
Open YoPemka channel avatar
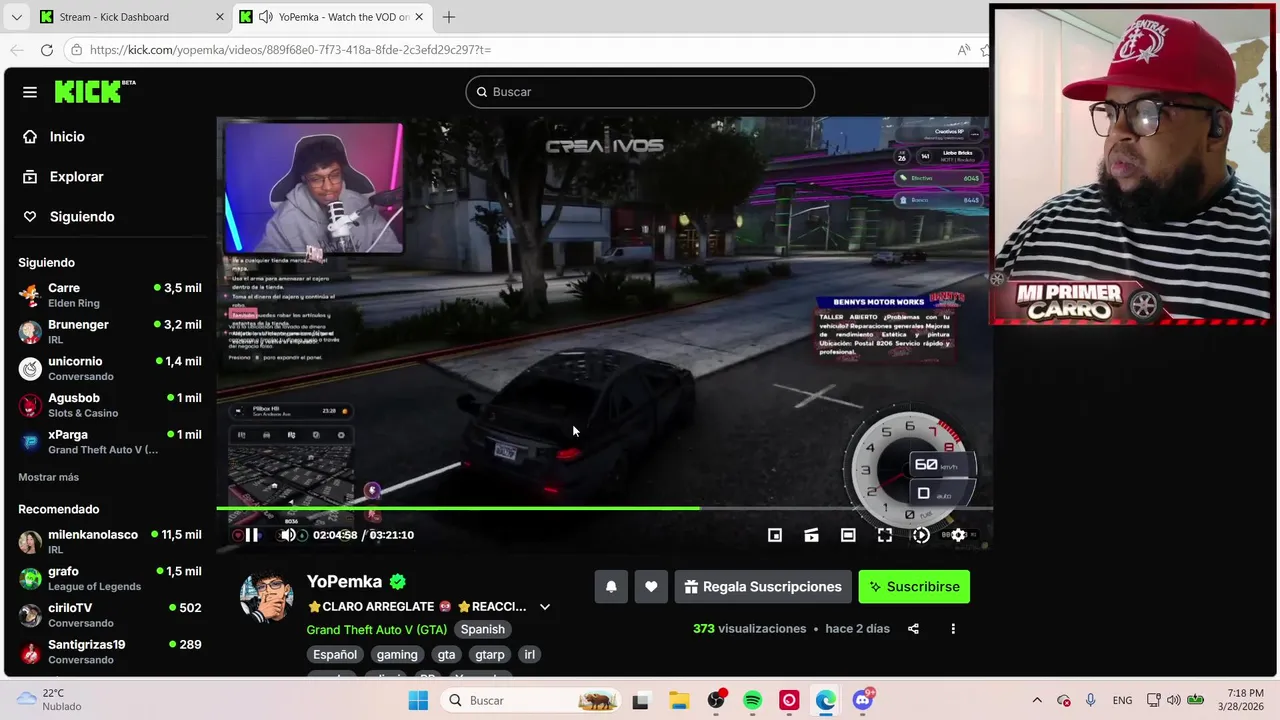266,597
